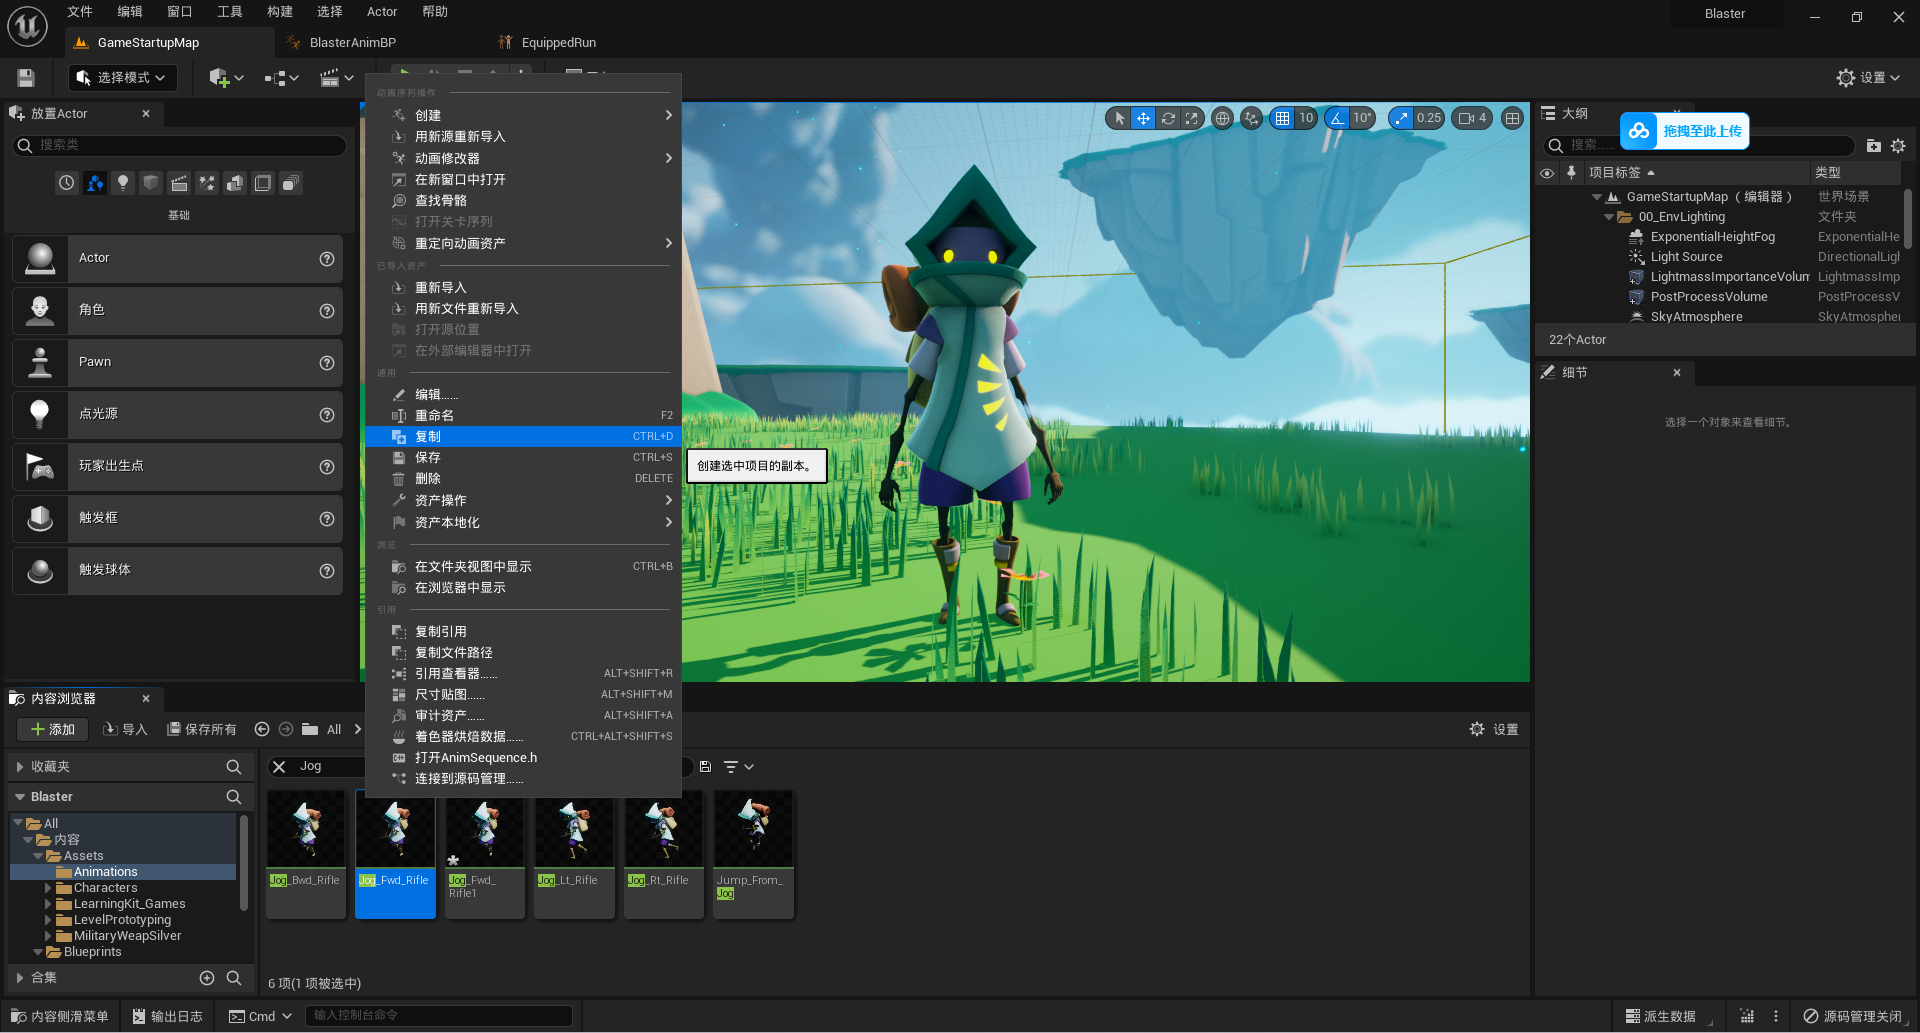Open the Blueprints toolbar dropdown
The width and height of the screenshot is (1920, 1033).
pyautogui.click(x=281, y=78)
